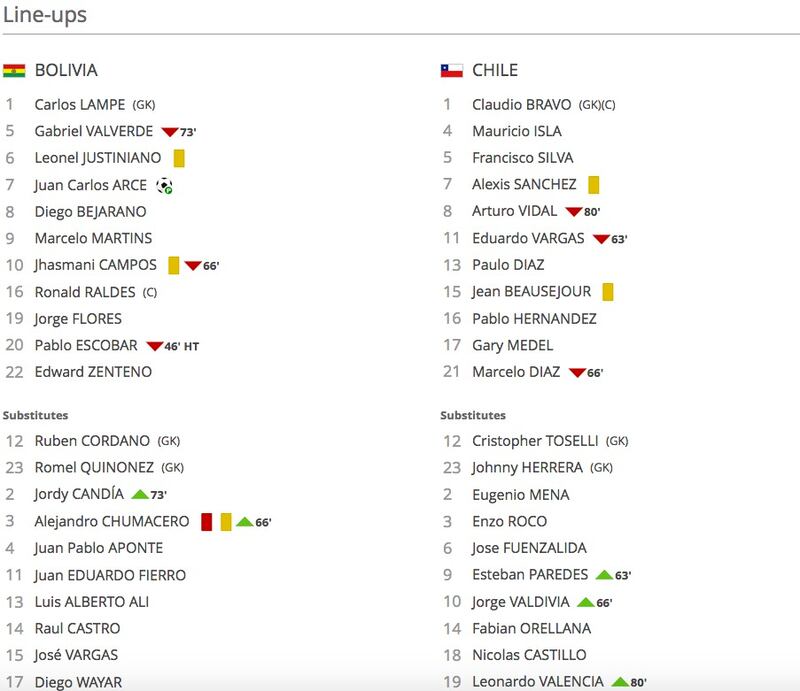Viewport: 800px width, 691px height.
Task: Open Ronald RALDES captain entry
Action: pyautogui.click(x=85, y=292)
